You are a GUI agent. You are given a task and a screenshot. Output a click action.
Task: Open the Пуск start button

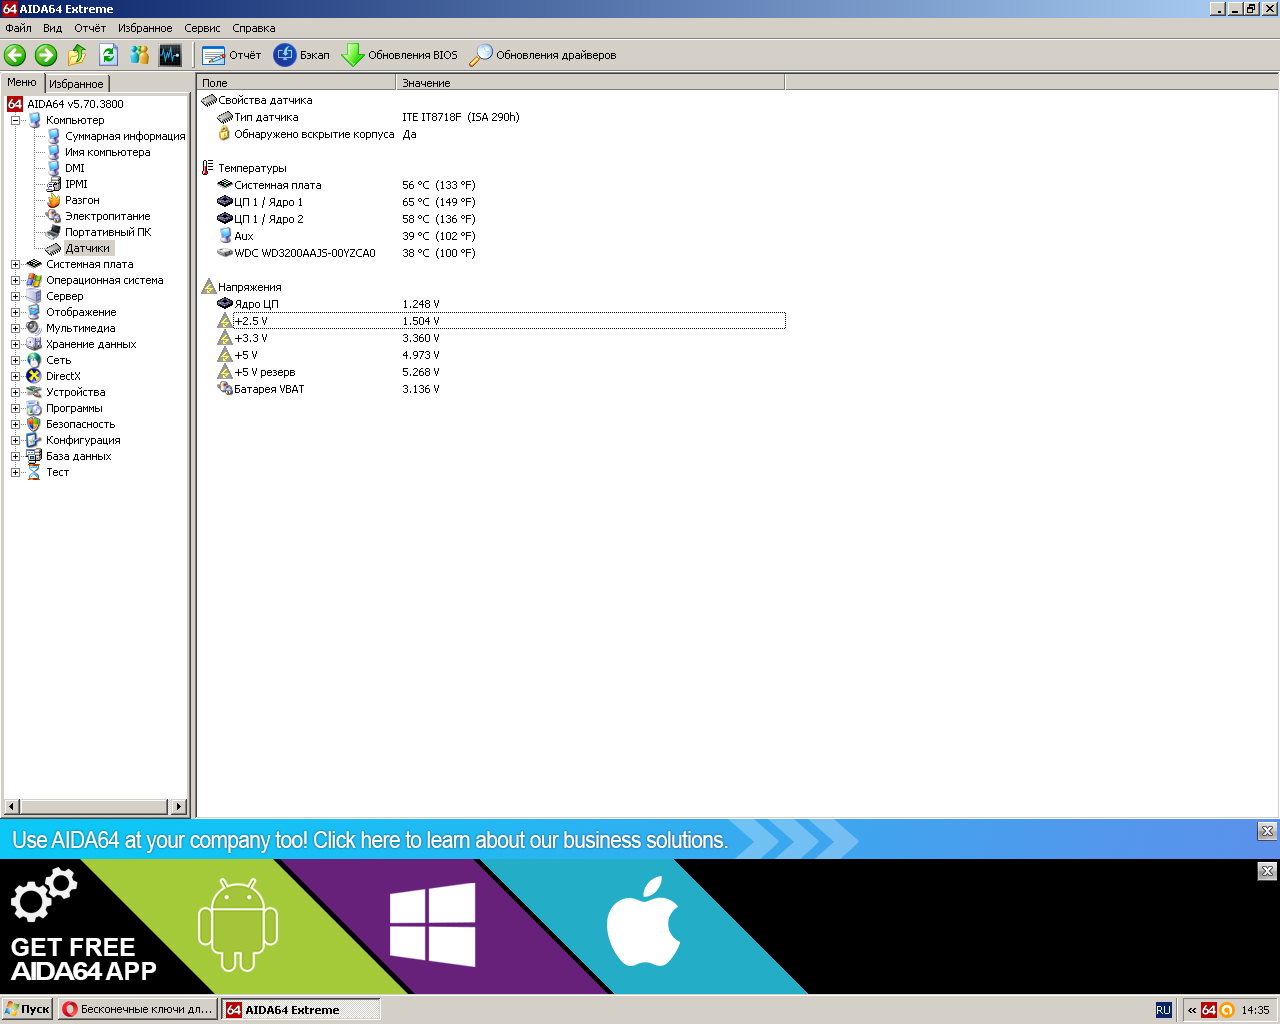(28, 1009)
